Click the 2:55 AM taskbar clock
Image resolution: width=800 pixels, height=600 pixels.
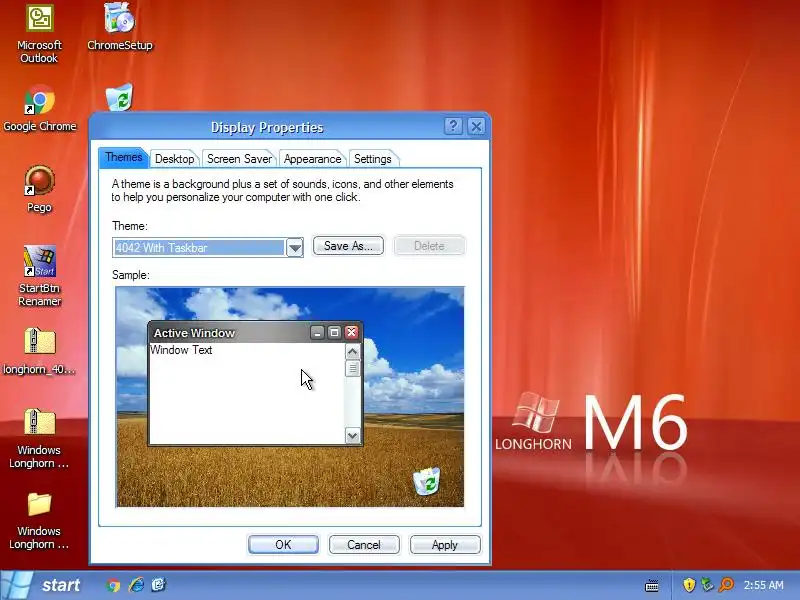[763, 585]
